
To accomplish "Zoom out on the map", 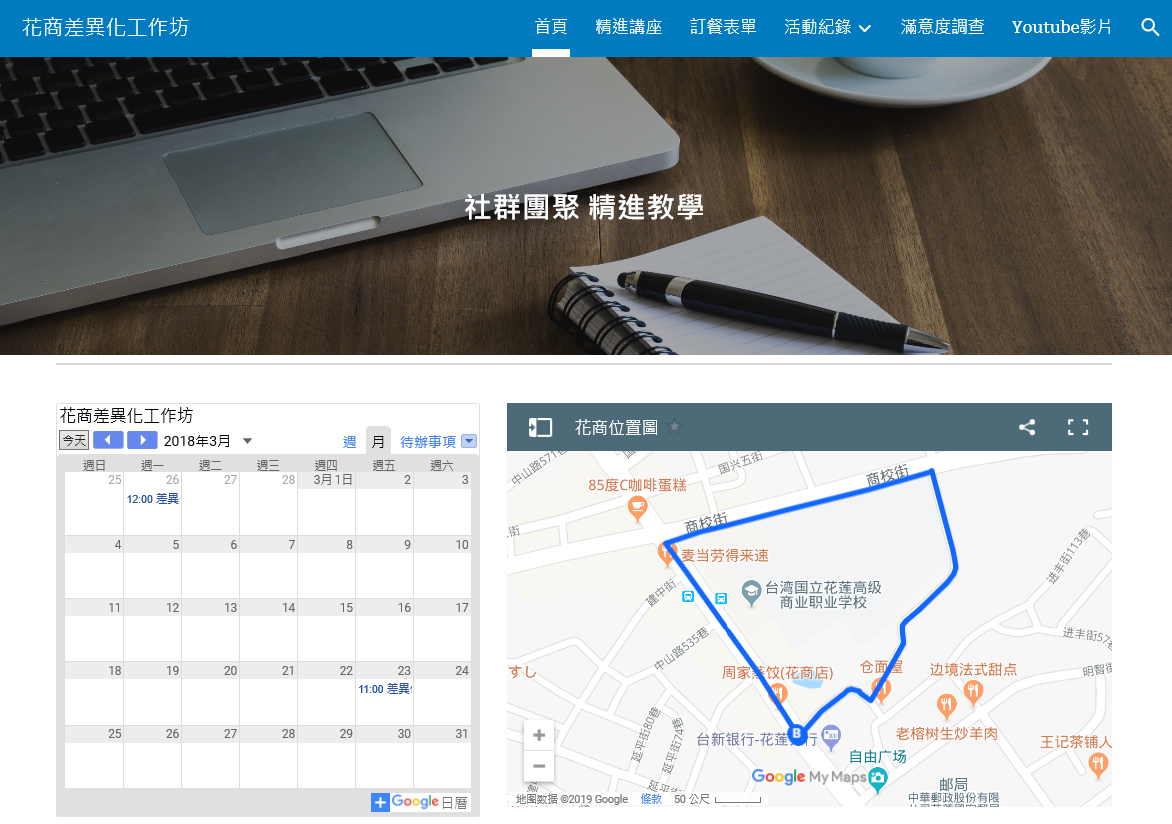I will (x=539, y=766).
